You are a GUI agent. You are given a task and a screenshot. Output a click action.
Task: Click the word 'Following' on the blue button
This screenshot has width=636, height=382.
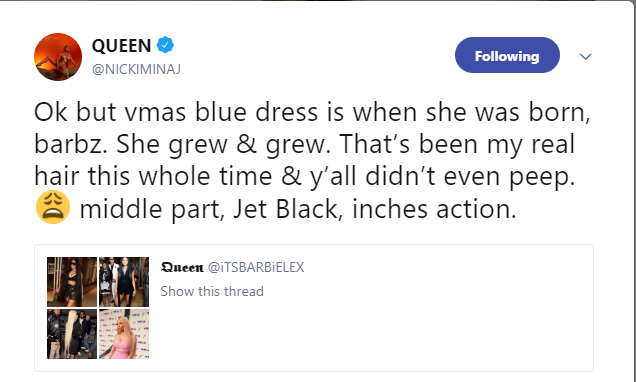507,56
